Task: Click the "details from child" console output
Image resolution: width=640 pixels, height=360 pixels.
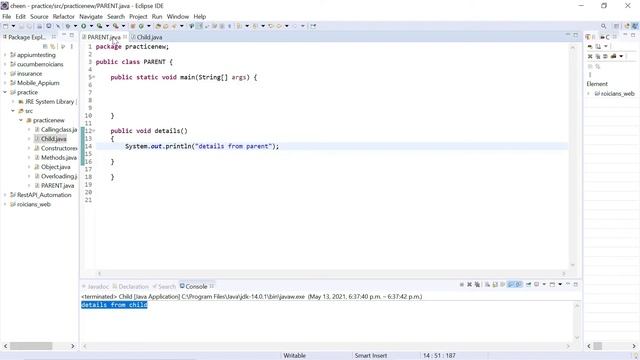Action: [x=114, y=305]
